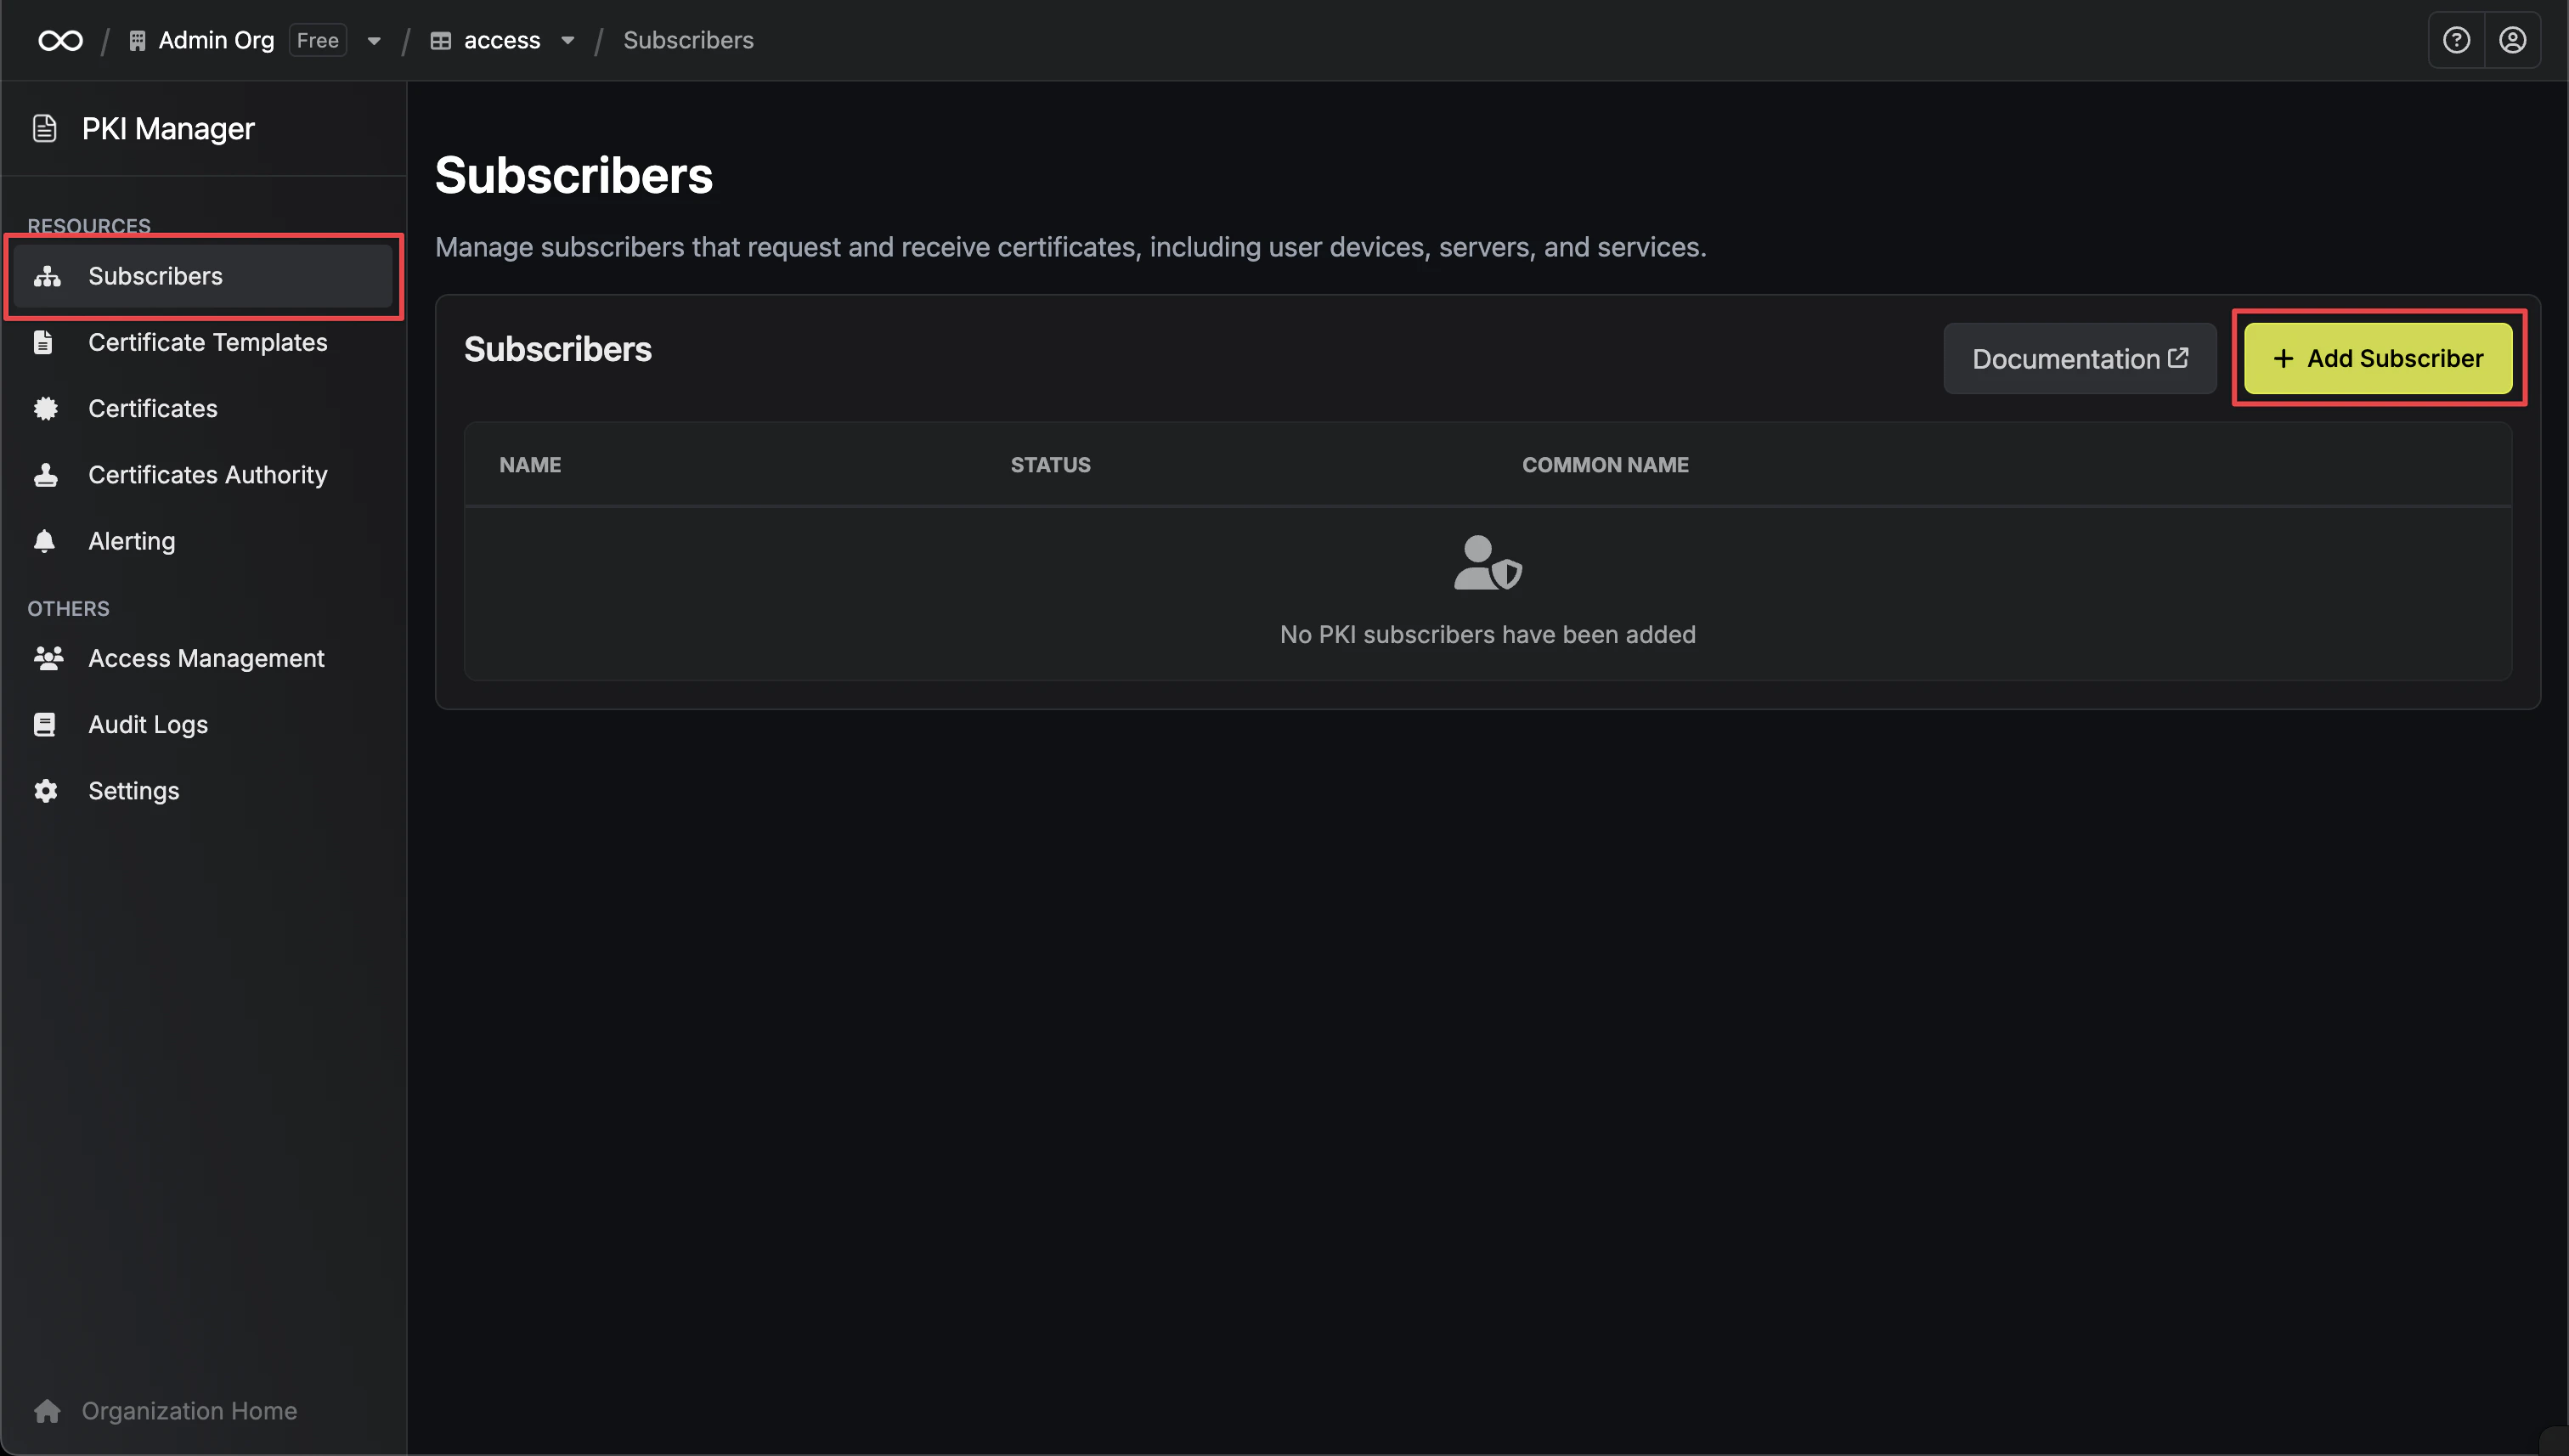Screen dimensions: 2569x1456
Task: Select Subscribers in the sidebar
Action: [x=203, y=276]
